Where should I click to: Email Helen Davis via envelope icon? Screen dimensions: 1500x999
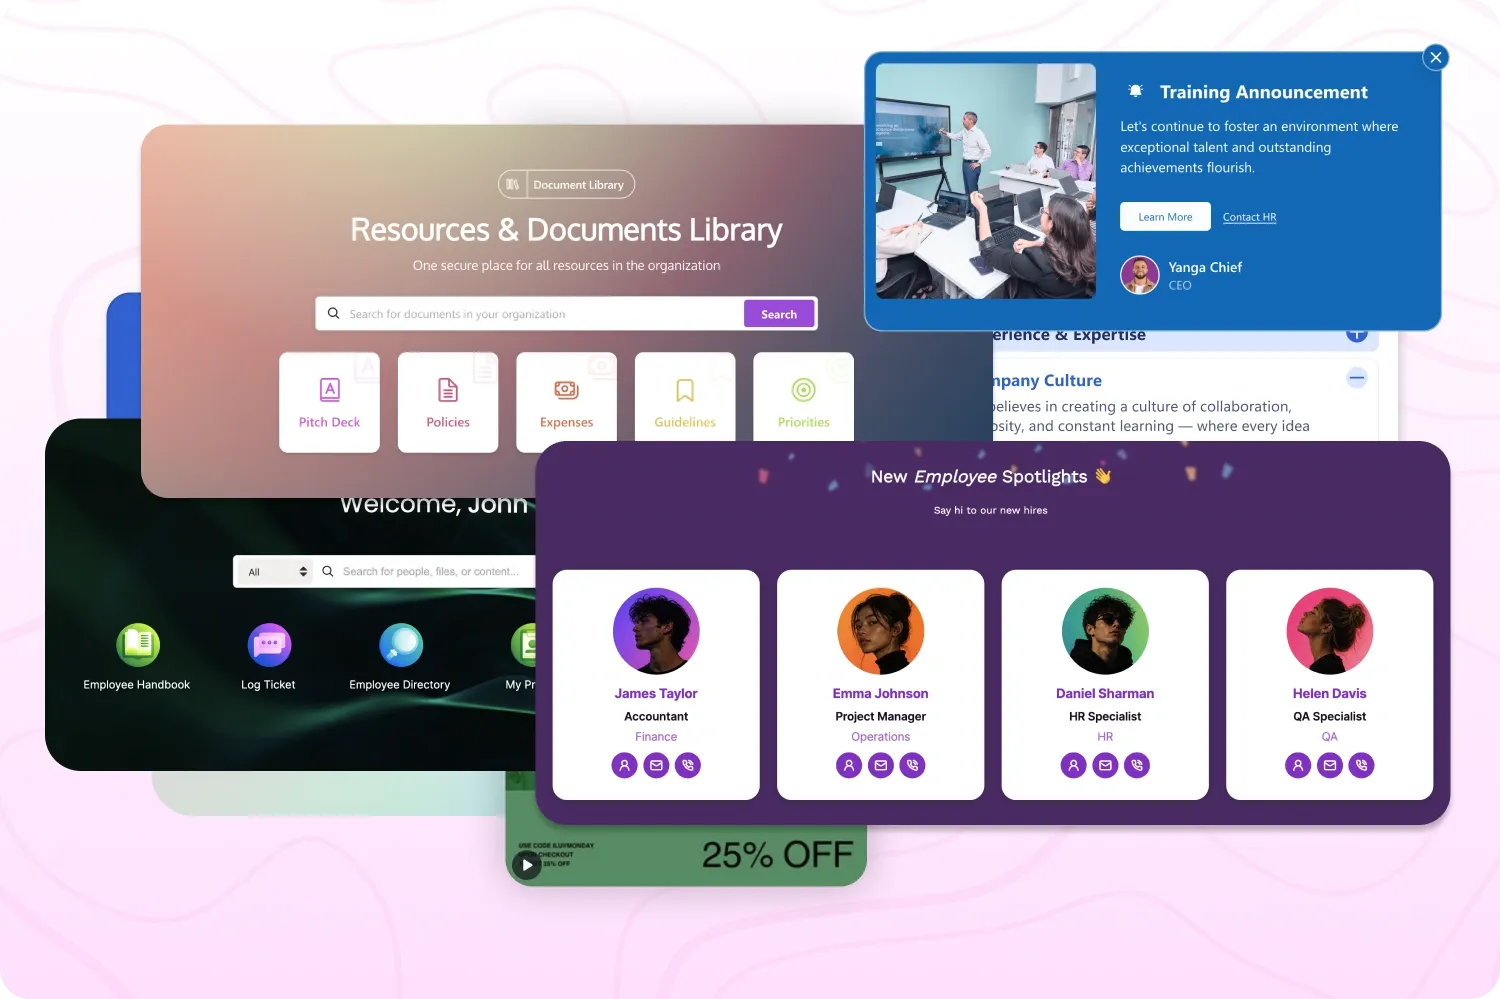(x=1330, y=765)
